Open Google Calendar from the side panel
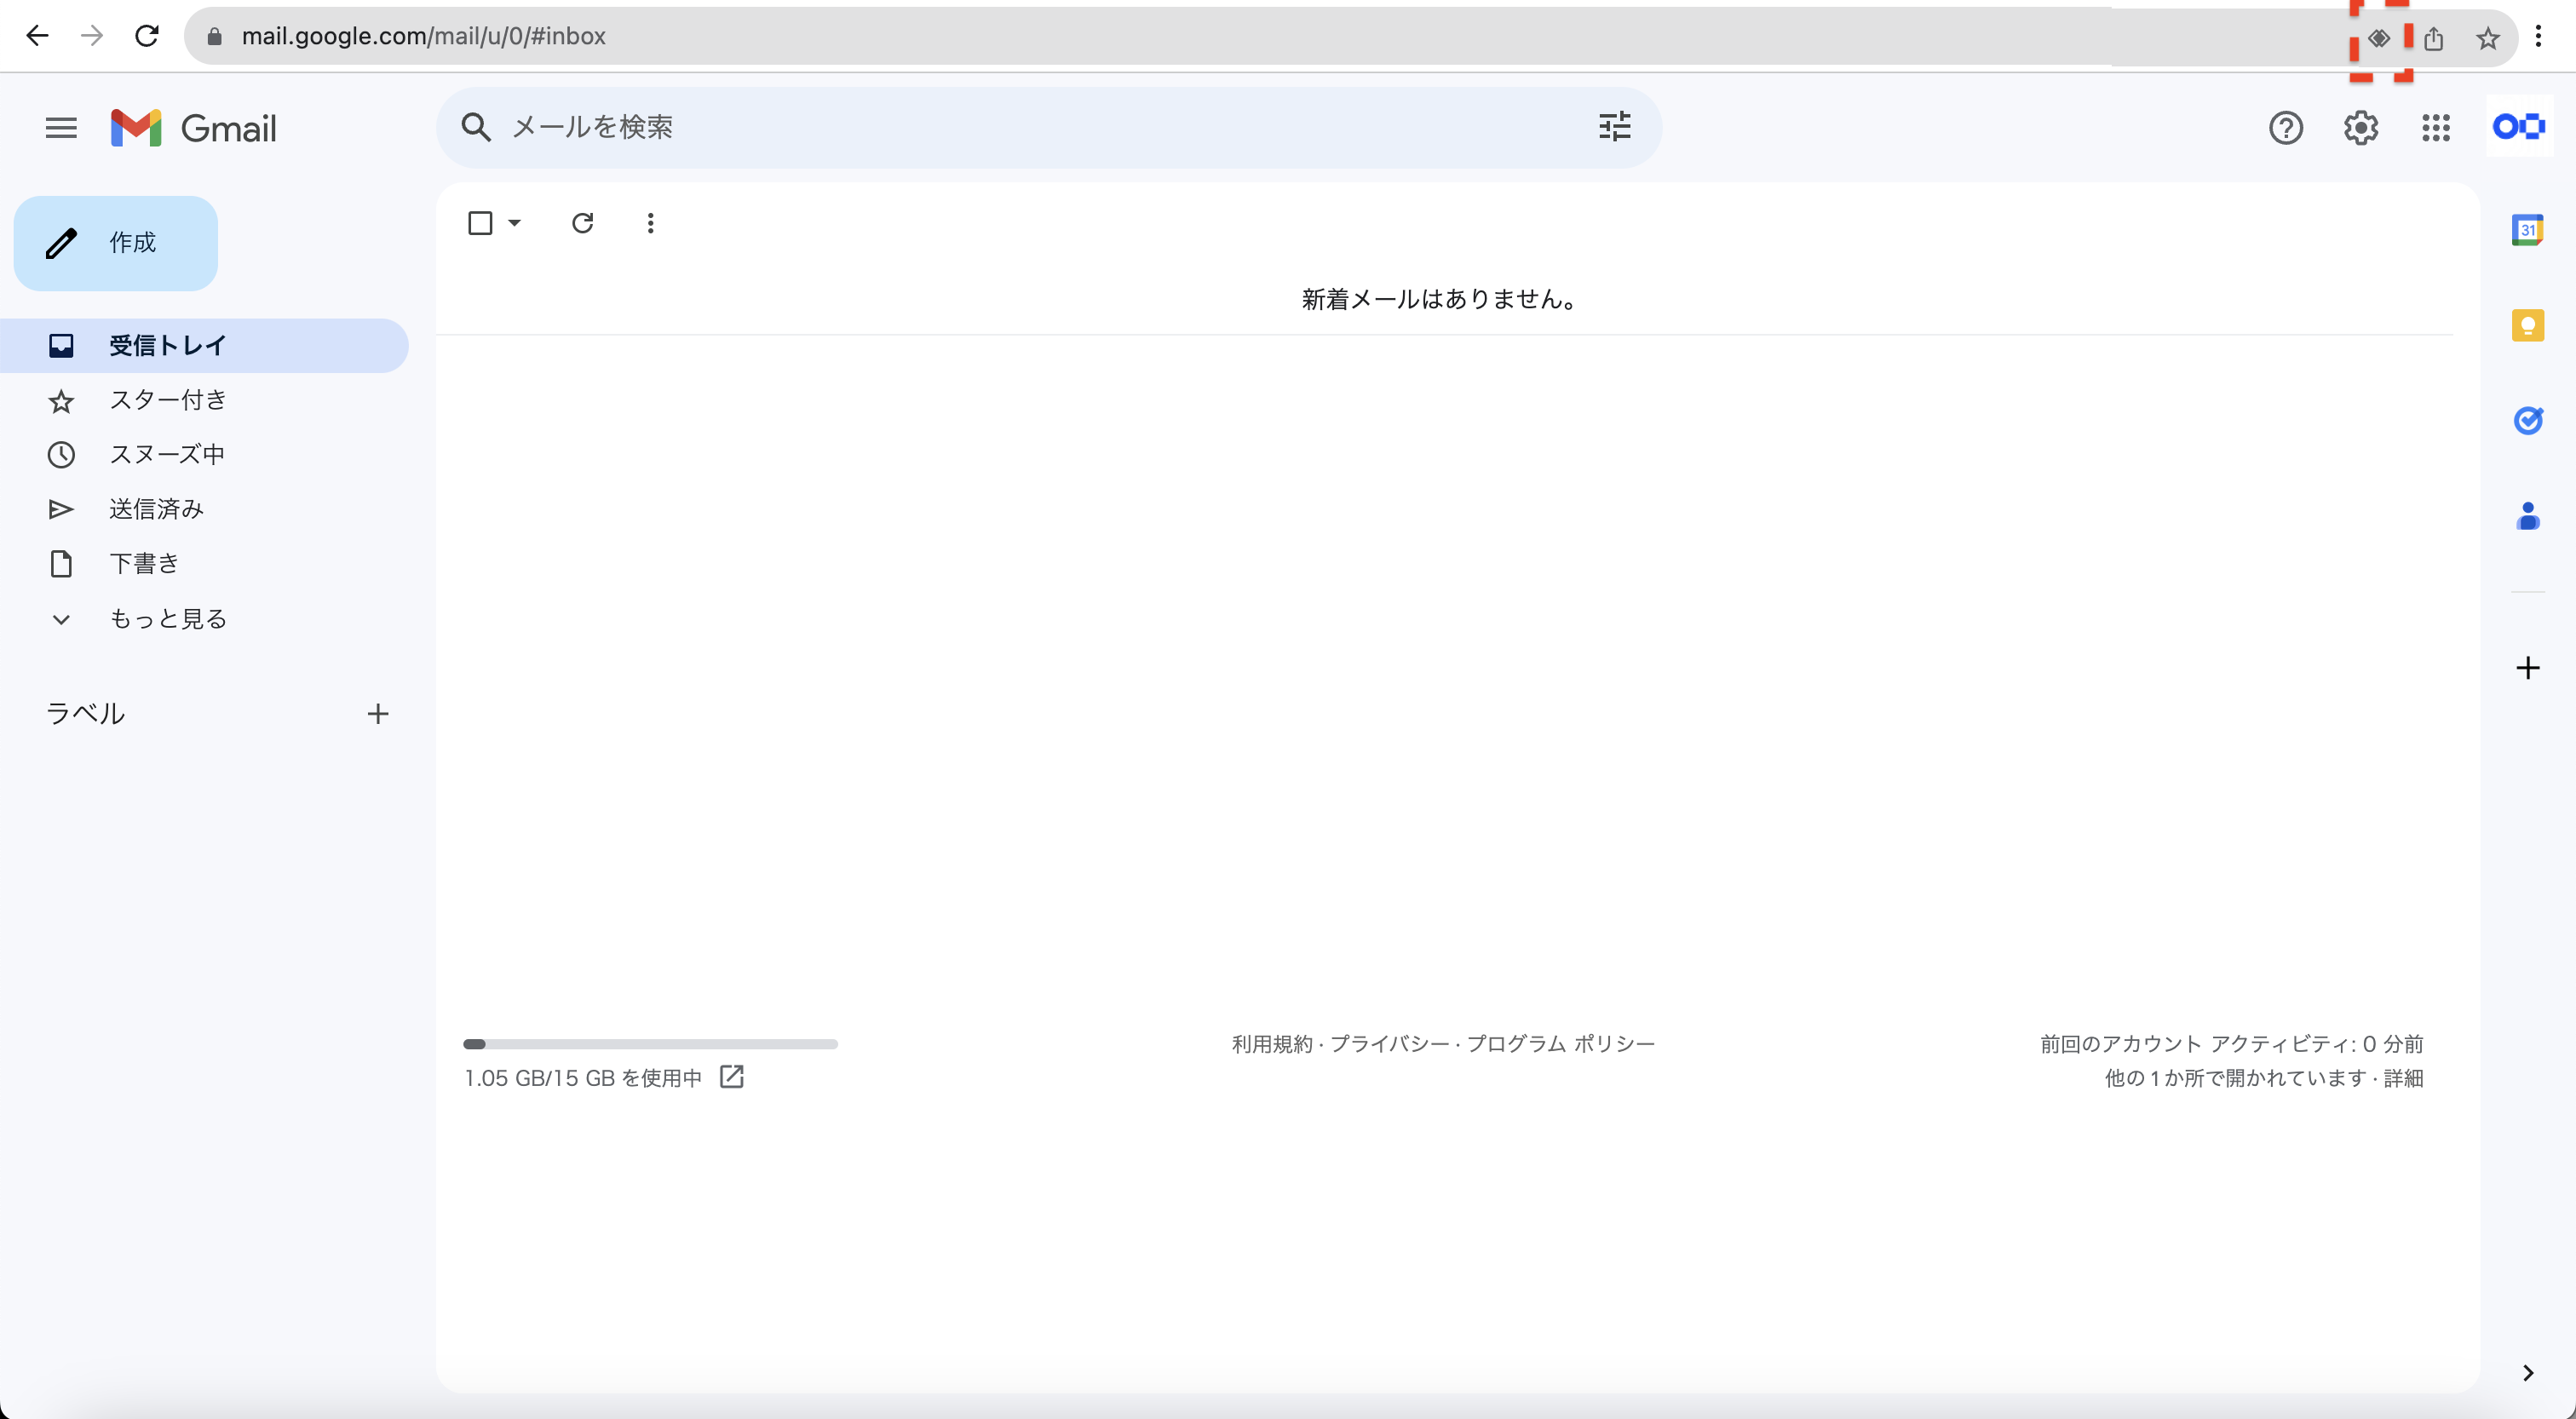Image resolution: width=2576 pixels, height=1419 pixels. click(x=2527, y=229)
